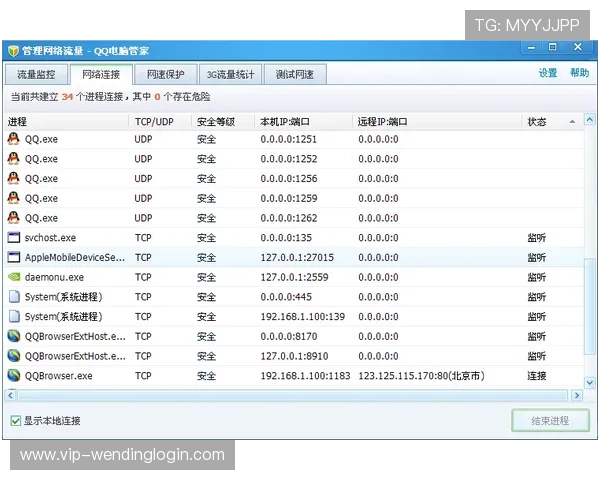The width and height of the screenshot is (600, 480).
Task: Click the QQ penguin icon for port 1262
Action: [x=13, y=217]
